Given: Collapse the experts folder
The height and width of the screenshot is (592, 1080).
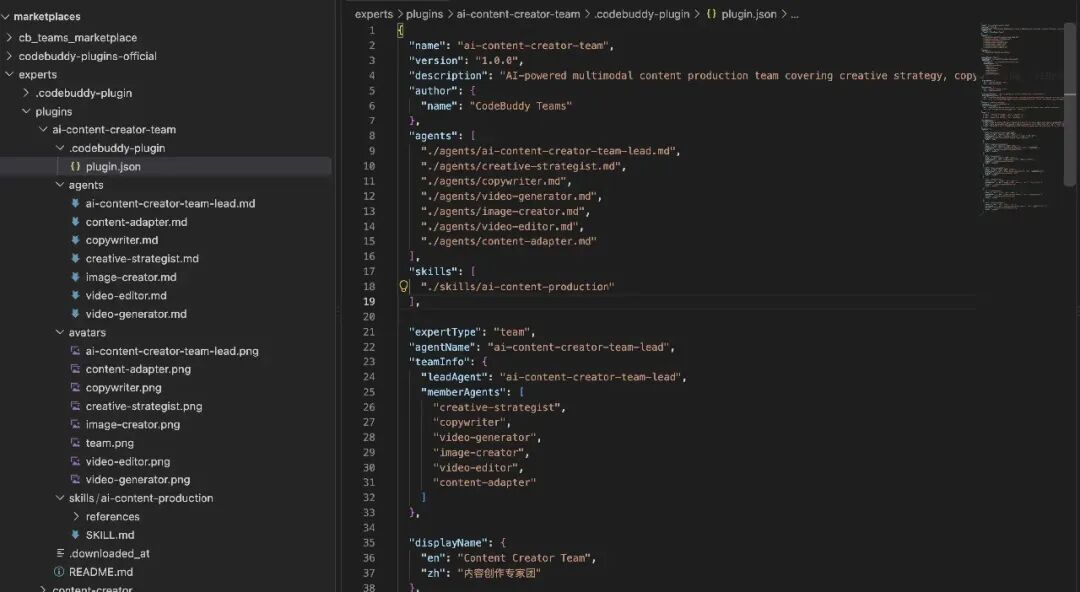Looking at the screenshot, I should pos(10,74).
